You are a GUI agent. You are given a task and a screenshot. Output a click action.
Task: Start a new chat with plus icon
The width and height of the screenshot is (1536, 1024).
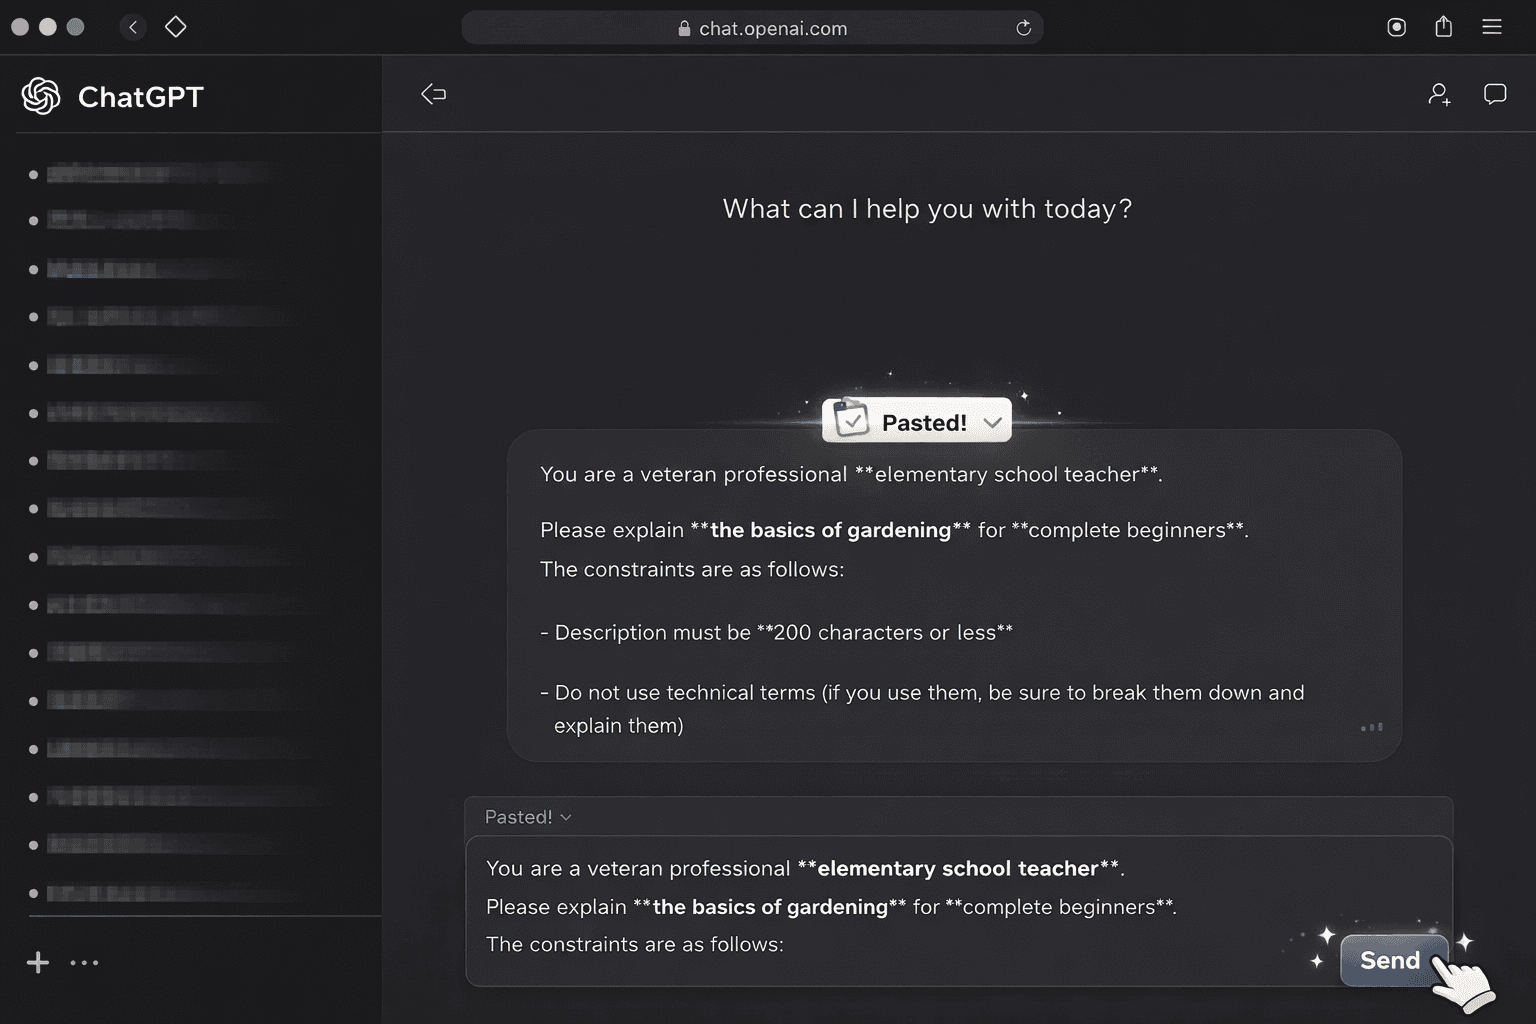[x=38, y=962]
